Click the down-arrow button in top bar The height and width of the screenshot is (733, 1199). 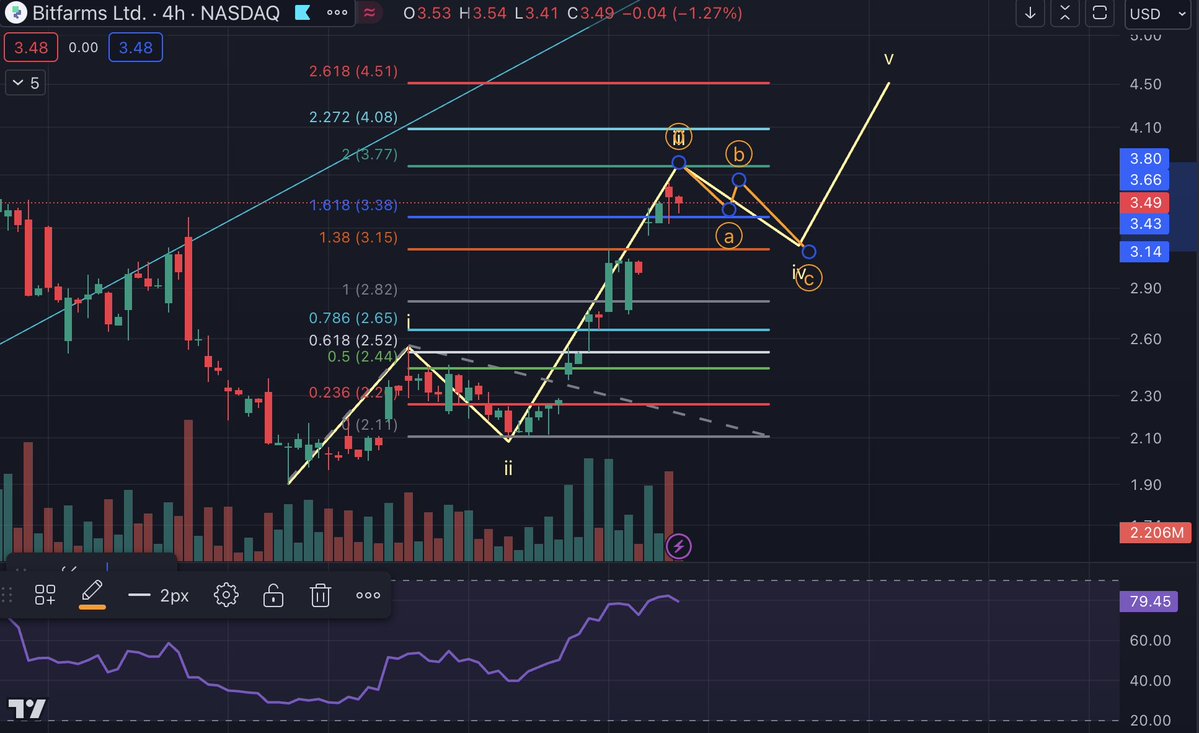pos(1030,13)
